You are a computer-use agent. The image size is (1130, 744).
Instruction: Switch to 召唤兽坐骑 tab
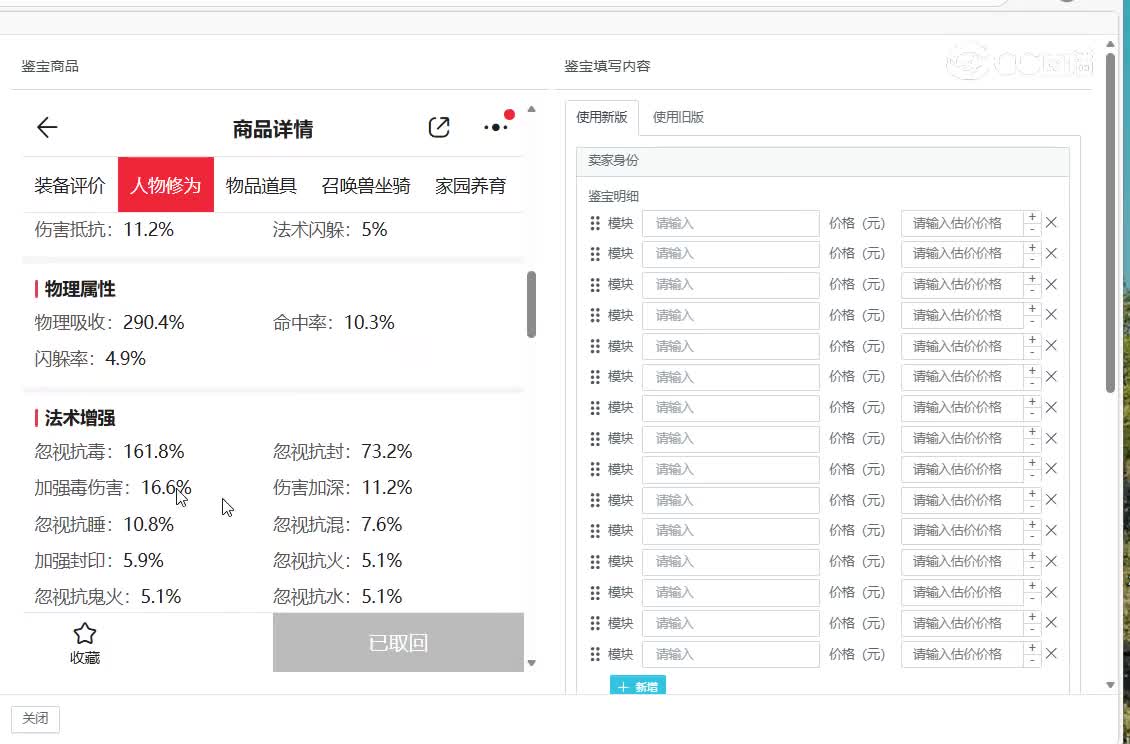pyautogui.click(x=366, y=185)
